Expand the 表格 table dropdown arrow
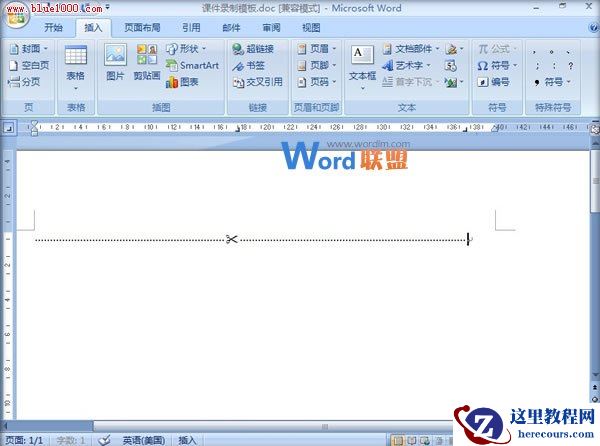The image size is (600, 446). pyautogui.click(x=76, y=88)
